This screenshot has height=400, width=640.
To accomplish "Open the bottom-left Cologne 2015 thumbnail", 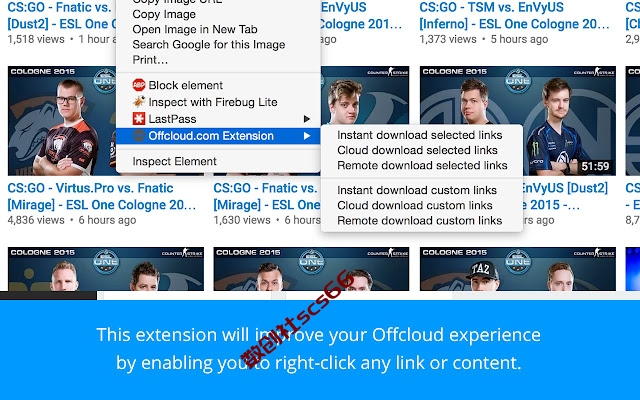I will (x=106, y=269).
